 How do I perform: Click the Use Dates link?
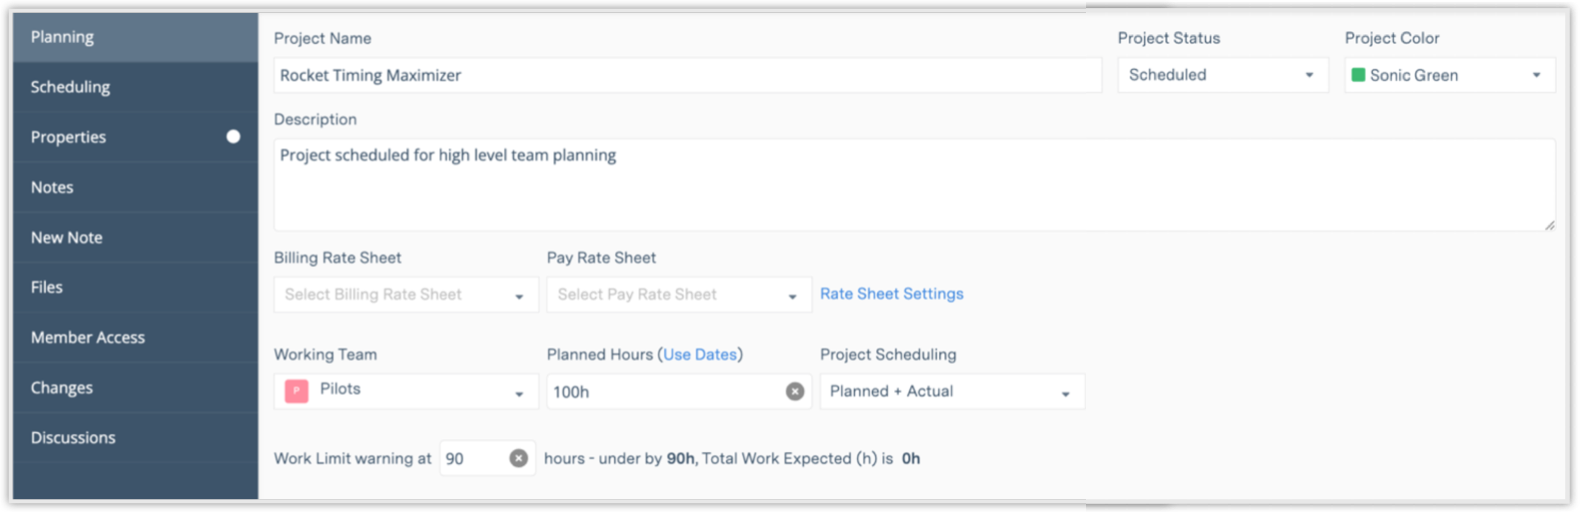[x=700, y=355]
